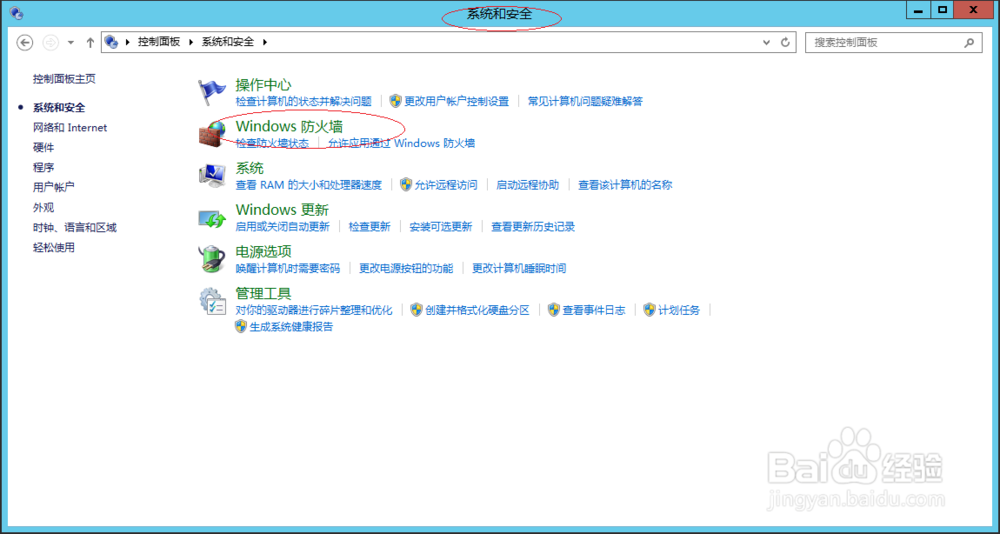Open 操作中心 heading
This screenshot has height=534, width=1000.
263,84
